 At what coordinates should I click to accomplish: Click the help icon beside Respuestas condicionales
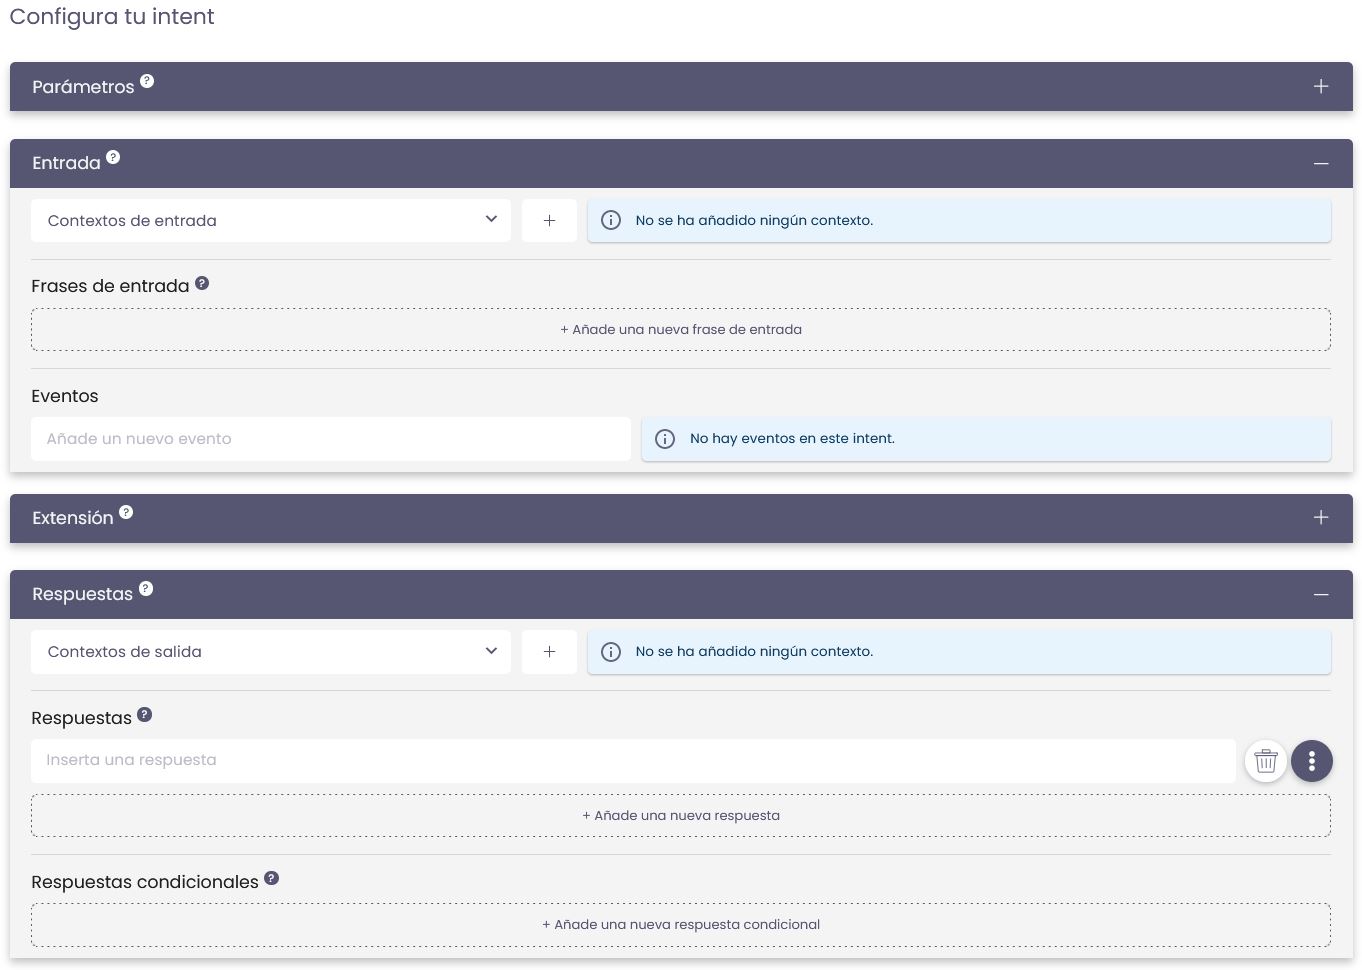click(x=271, y=878)
